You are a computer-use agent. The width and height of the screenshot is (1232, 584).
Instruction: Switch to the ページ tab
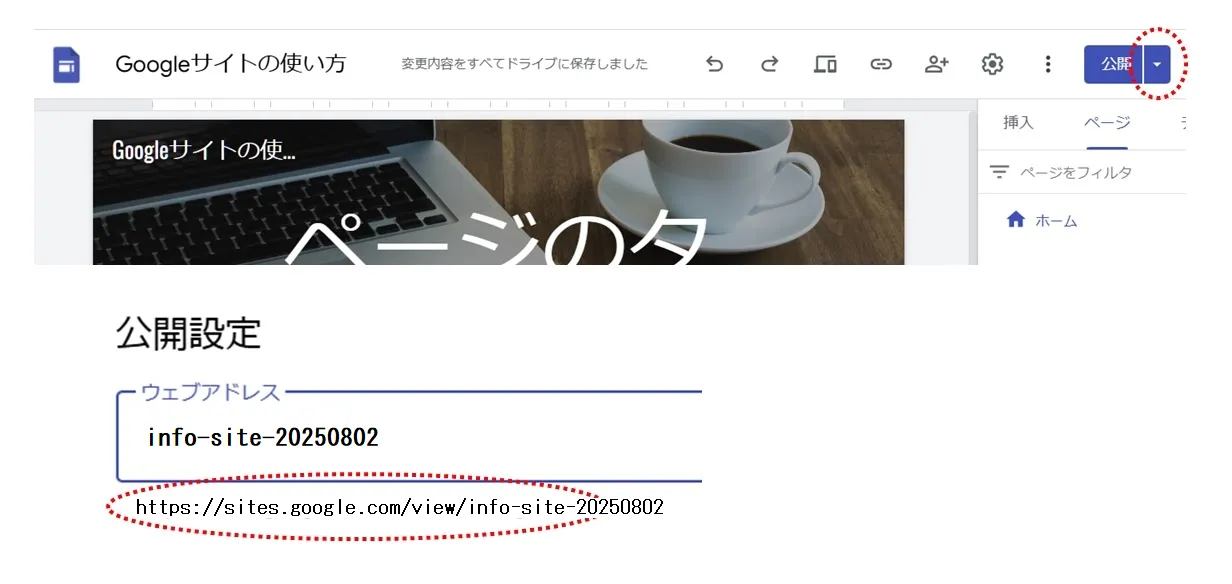pos(1107,123)
